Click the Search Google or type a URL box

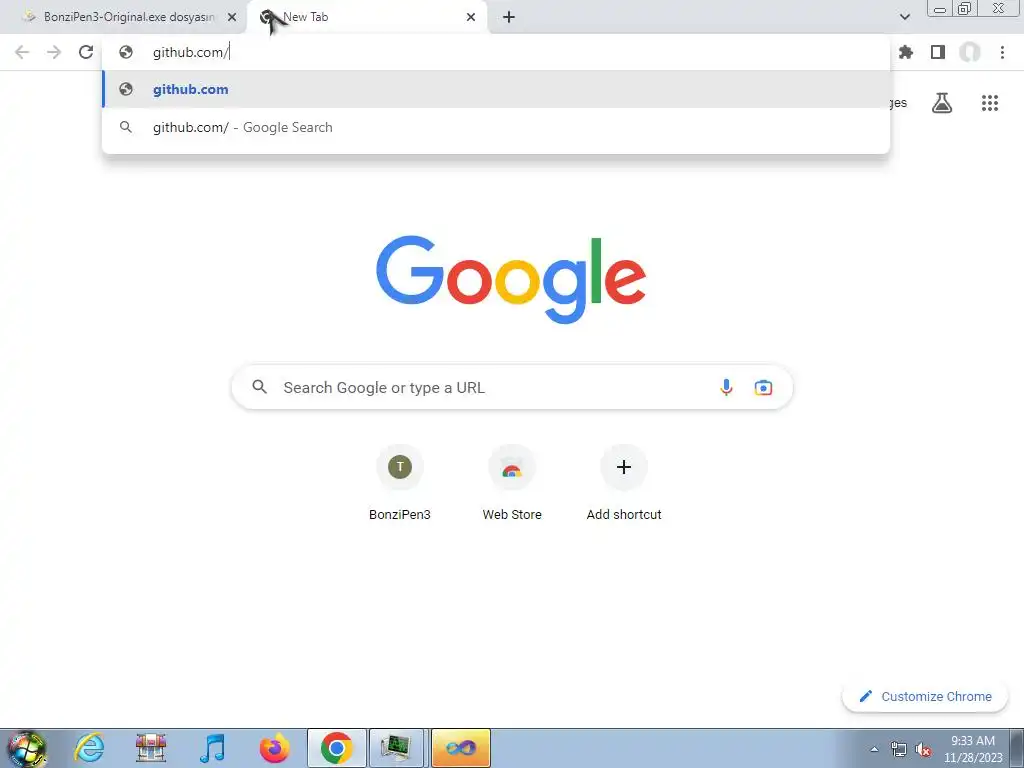pyautogui.click(x=512, y=387)
